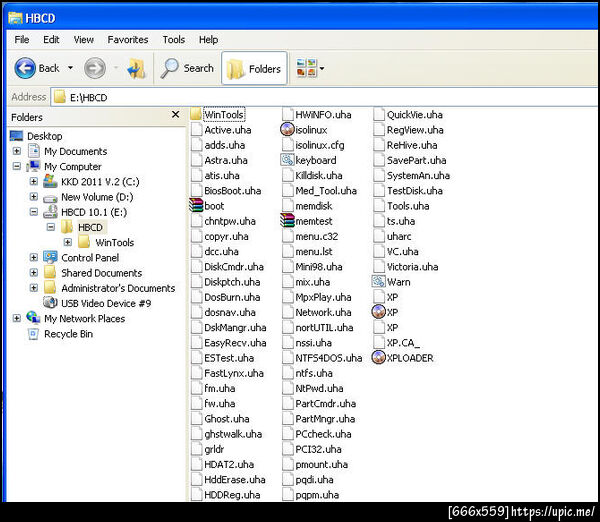Expand My Documents tree node
The image size is (600, 522).
16,151
